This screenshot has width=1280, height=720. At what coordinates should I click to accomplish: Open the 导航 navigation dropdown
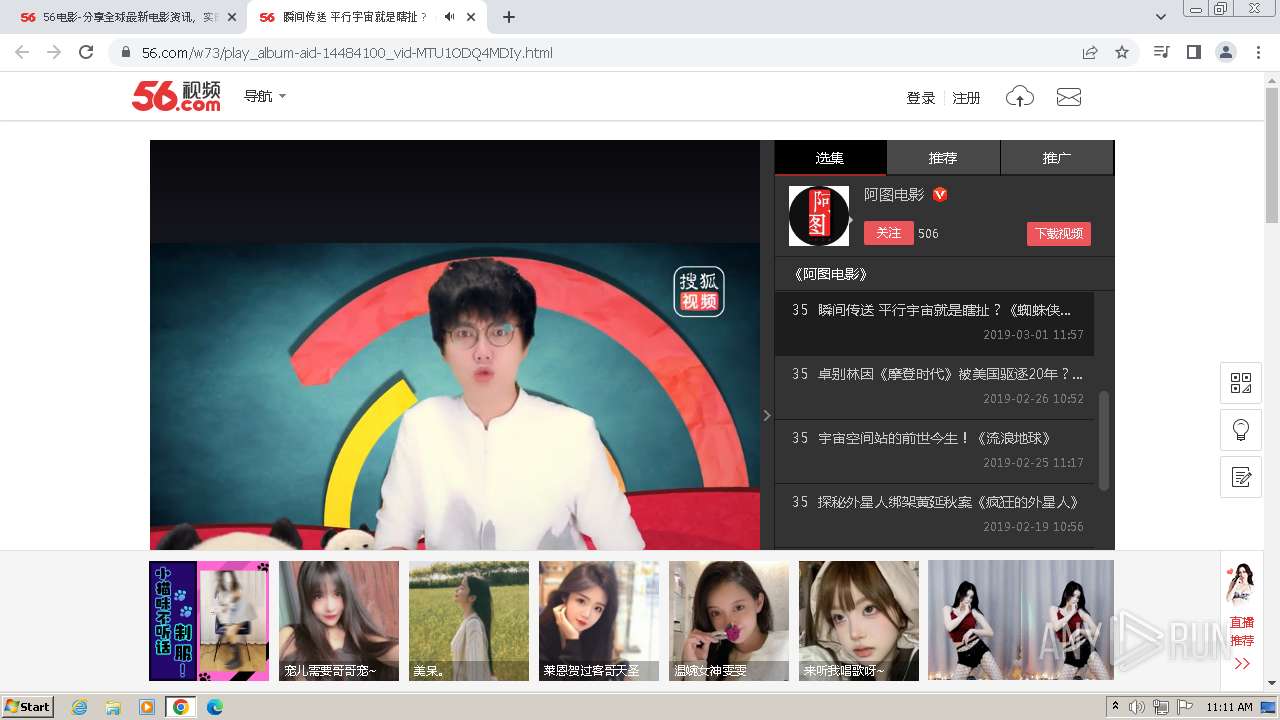265,96
